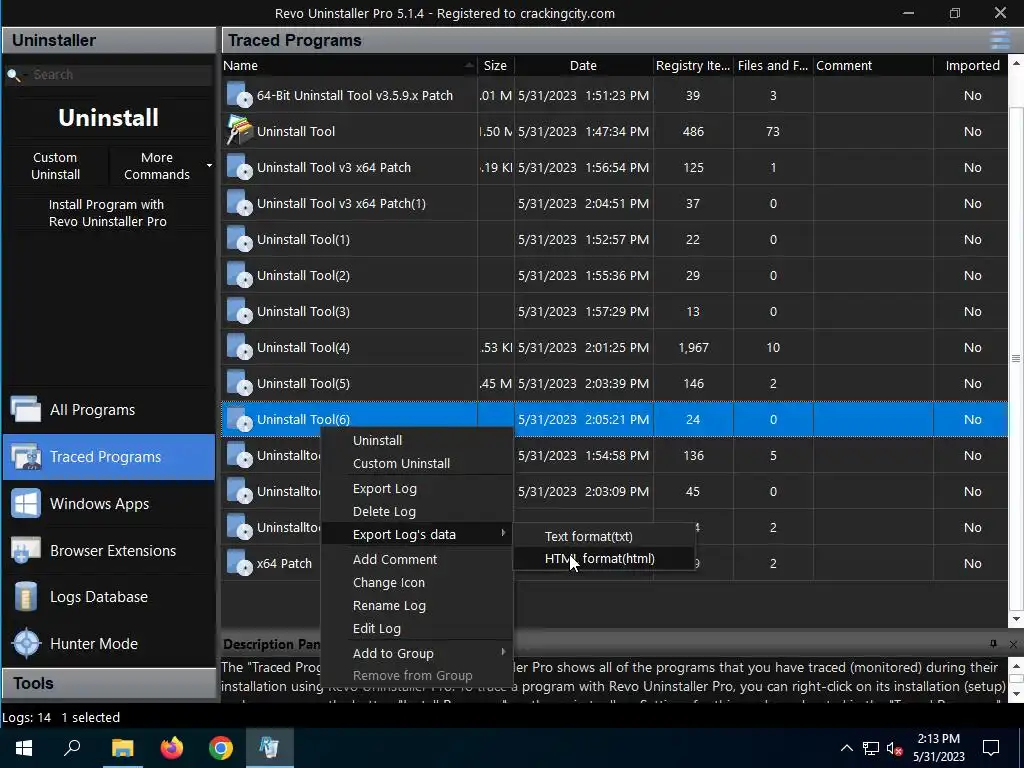Click into the Search input field

coord(121,75)
